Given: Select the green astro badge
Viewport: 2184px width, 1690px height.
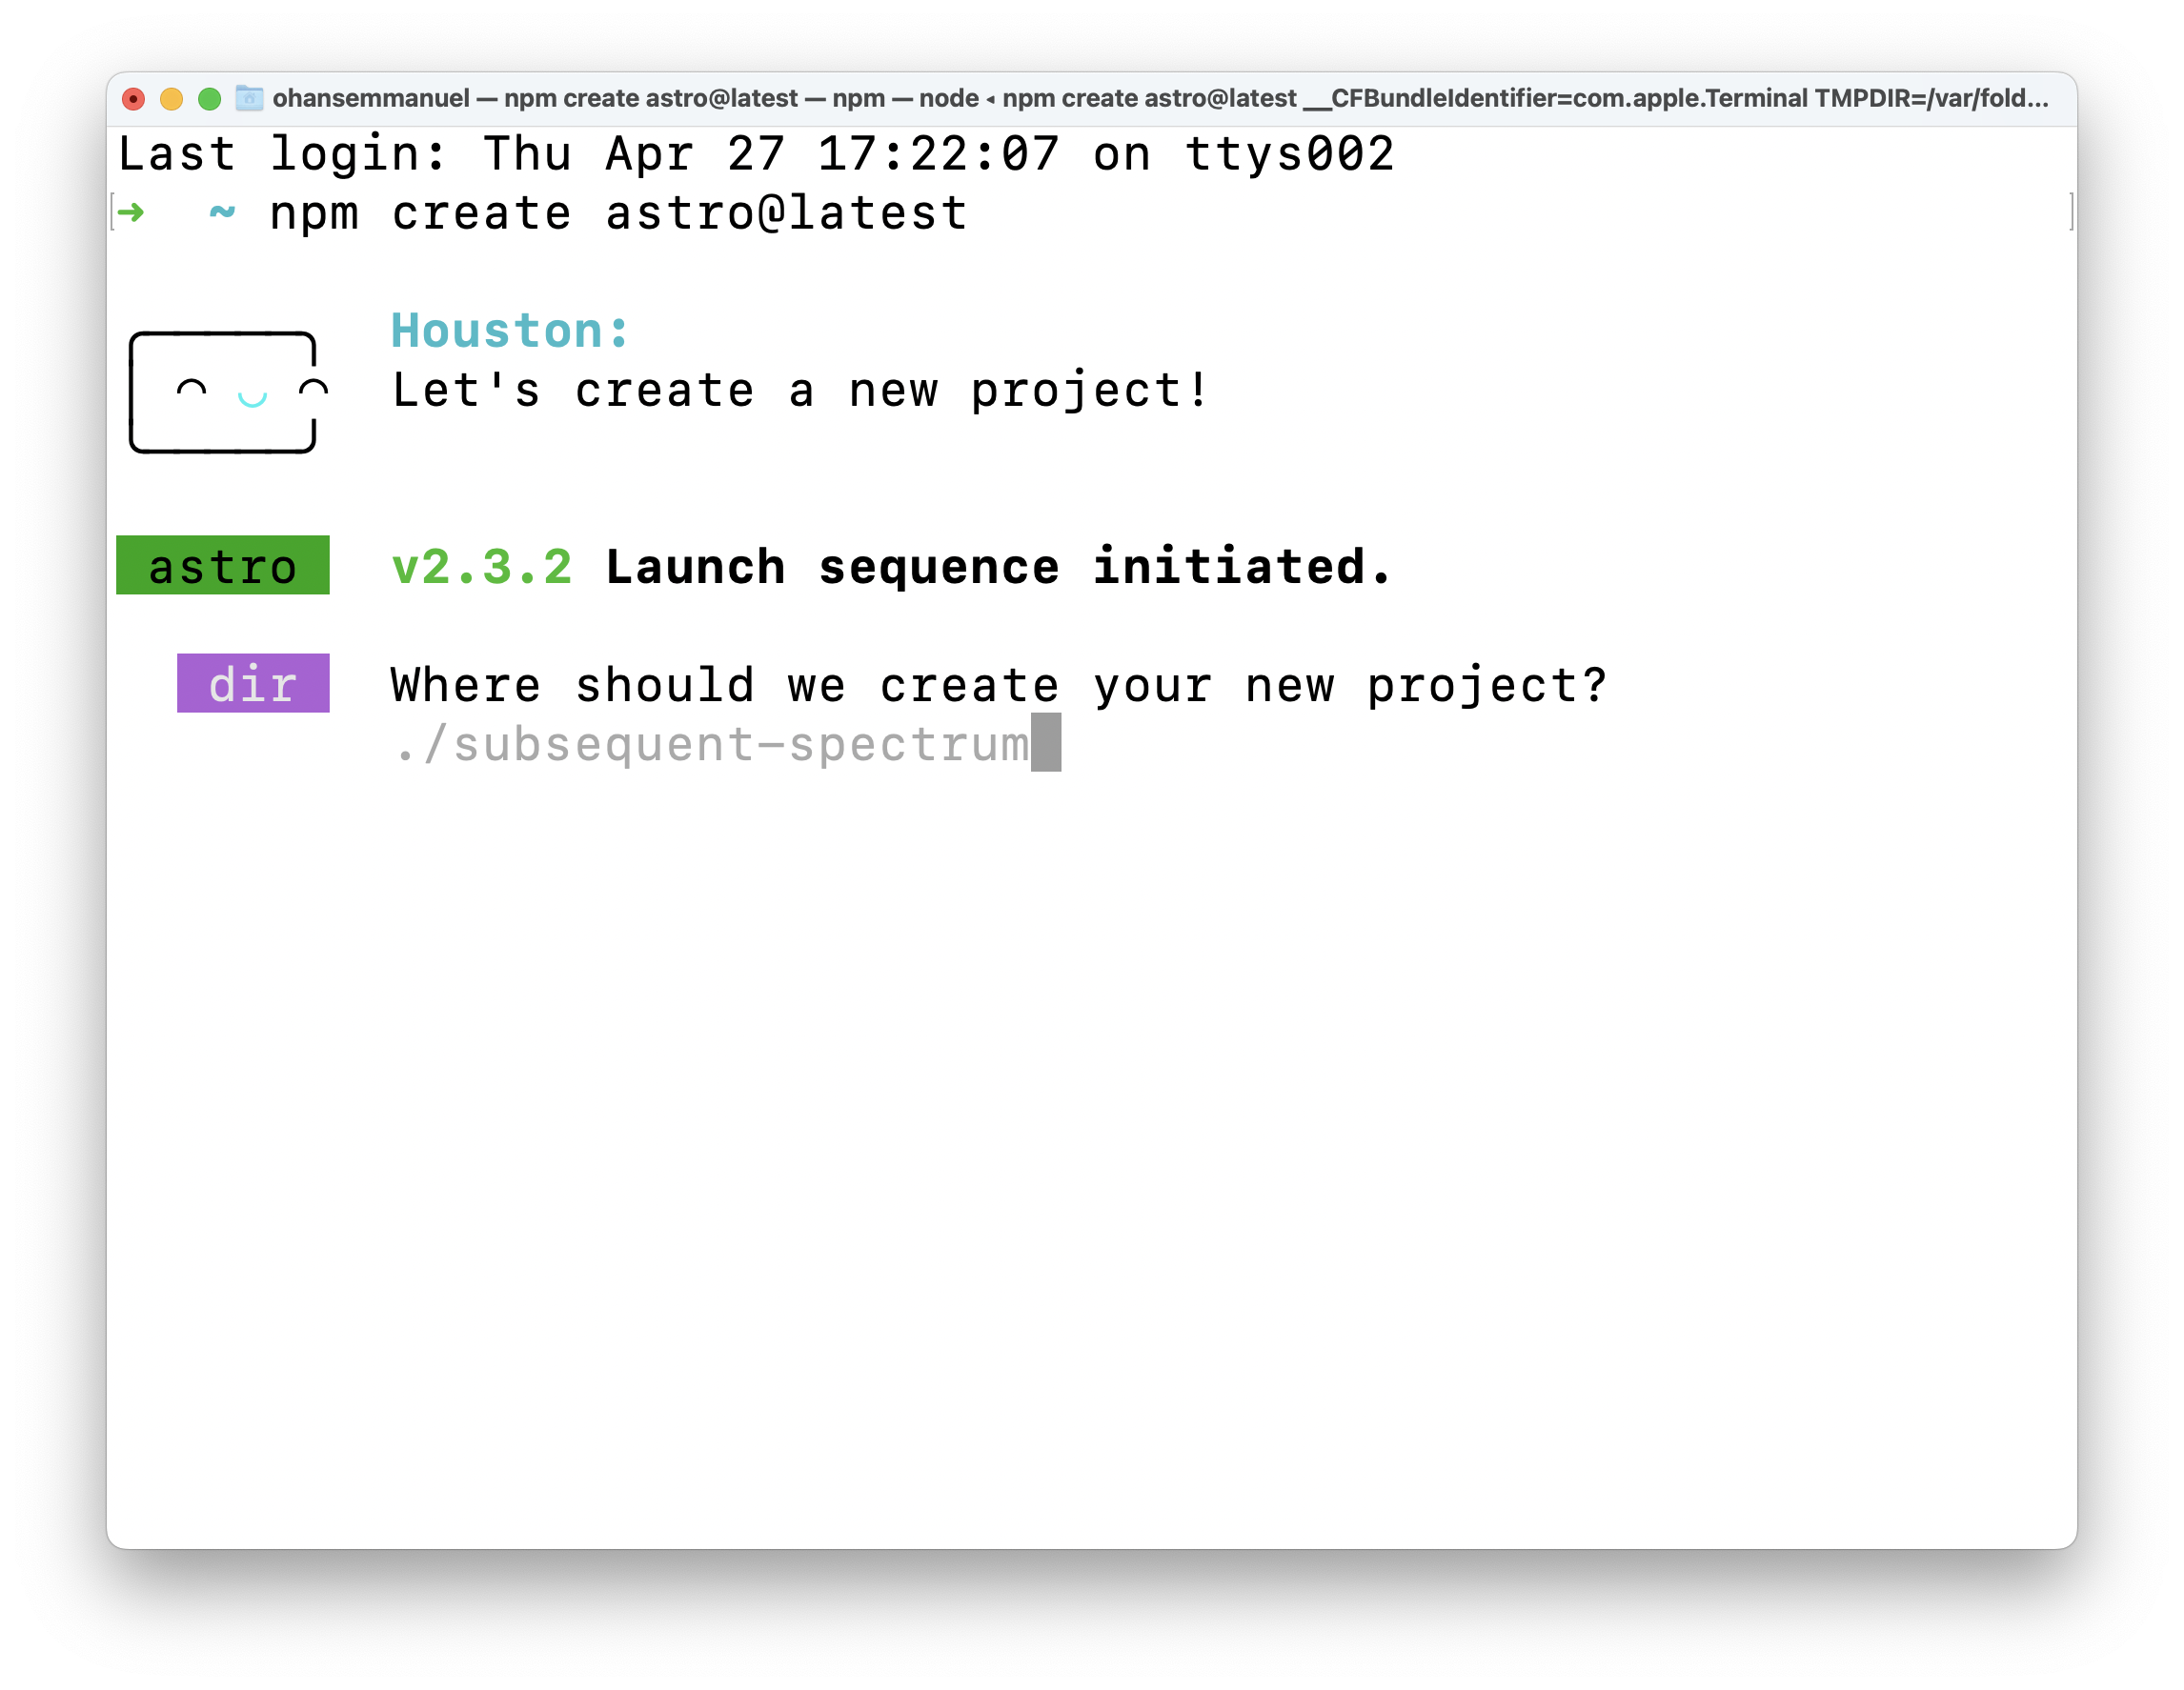Looking at the screenshot, I should pyautogui.click(x=223, y=566).
